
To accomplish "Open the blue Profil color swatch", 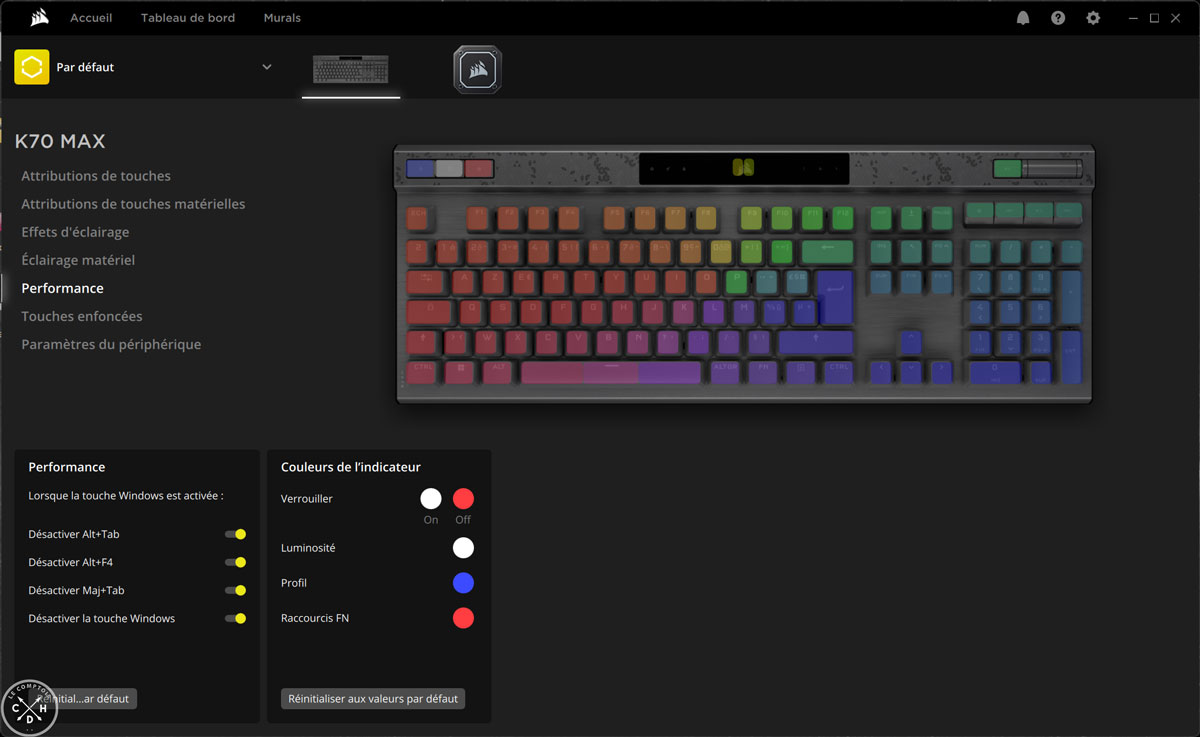I will coord(463,583).
